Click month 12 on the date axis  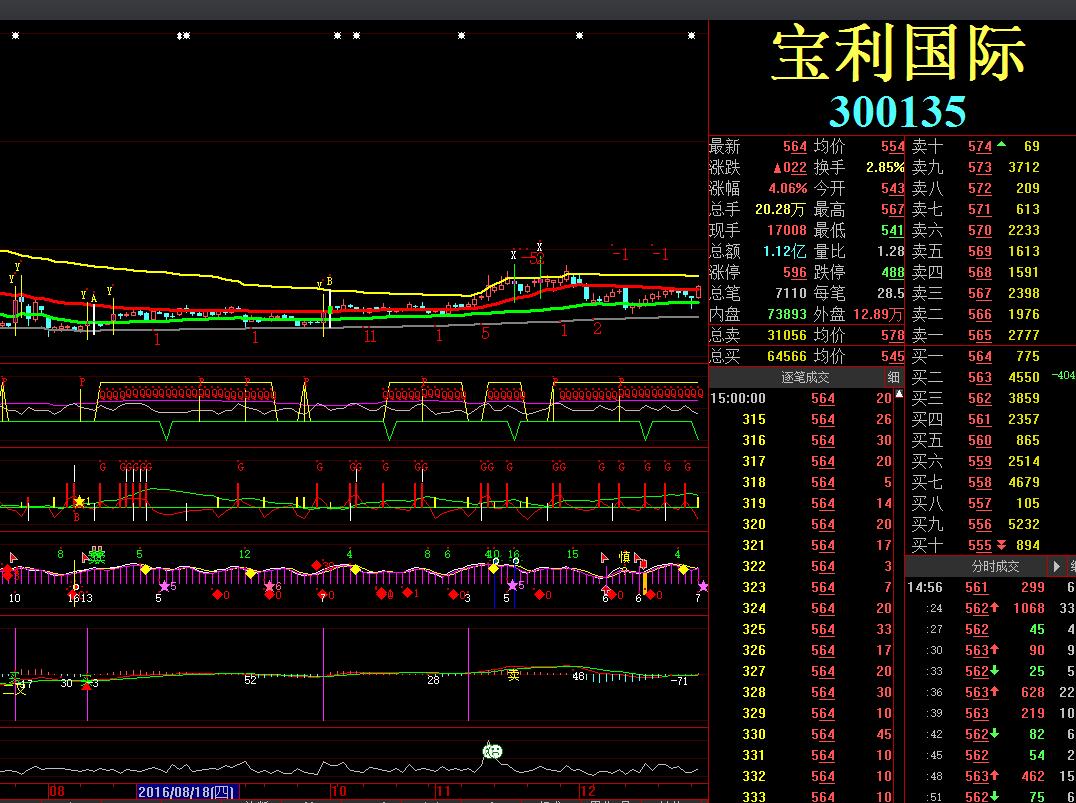click(587, 792)
